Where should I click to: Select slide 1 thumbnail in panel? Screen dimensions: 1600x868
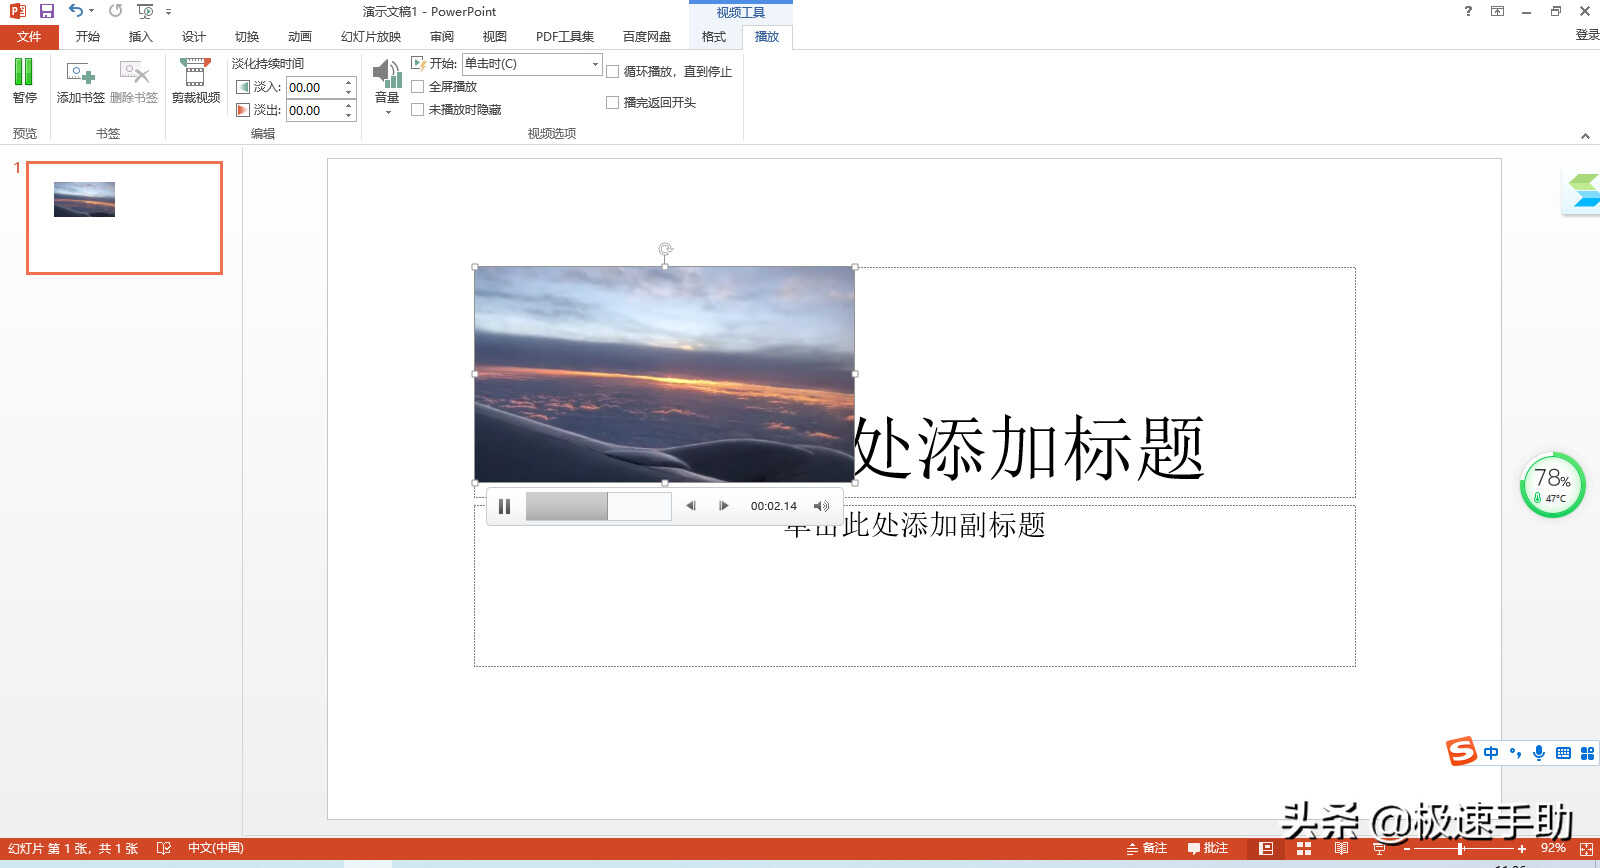(x=124, y=218)
